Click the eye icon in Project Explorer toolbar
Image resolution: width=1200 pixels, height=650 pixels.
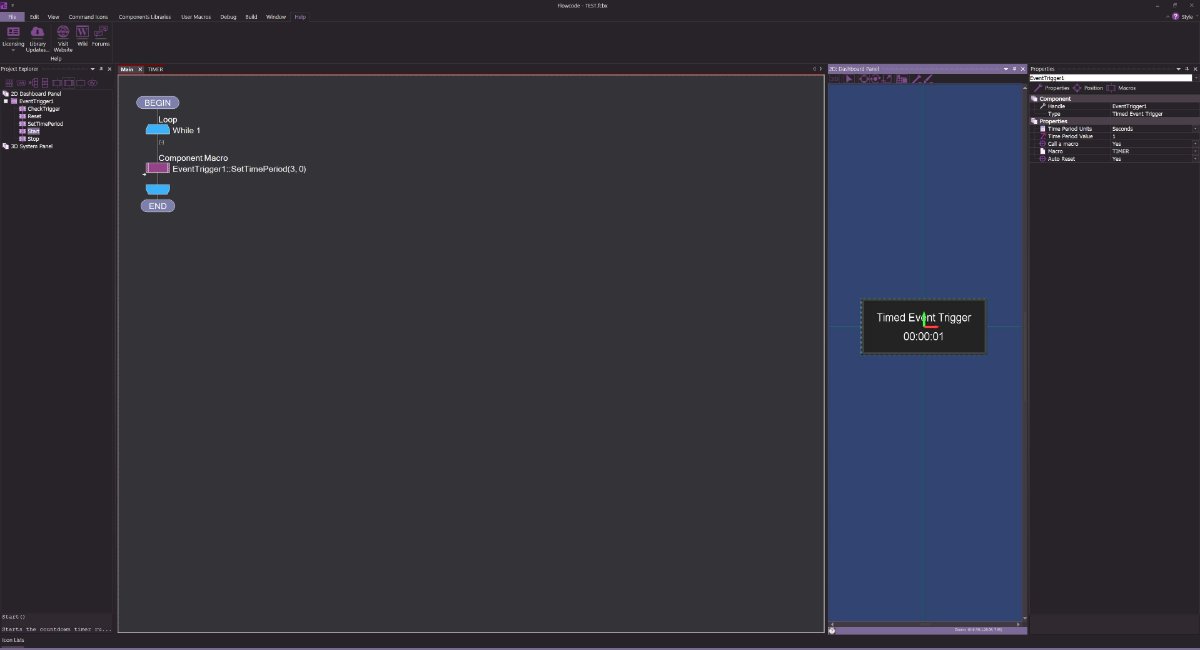click(x=92, y=83)
